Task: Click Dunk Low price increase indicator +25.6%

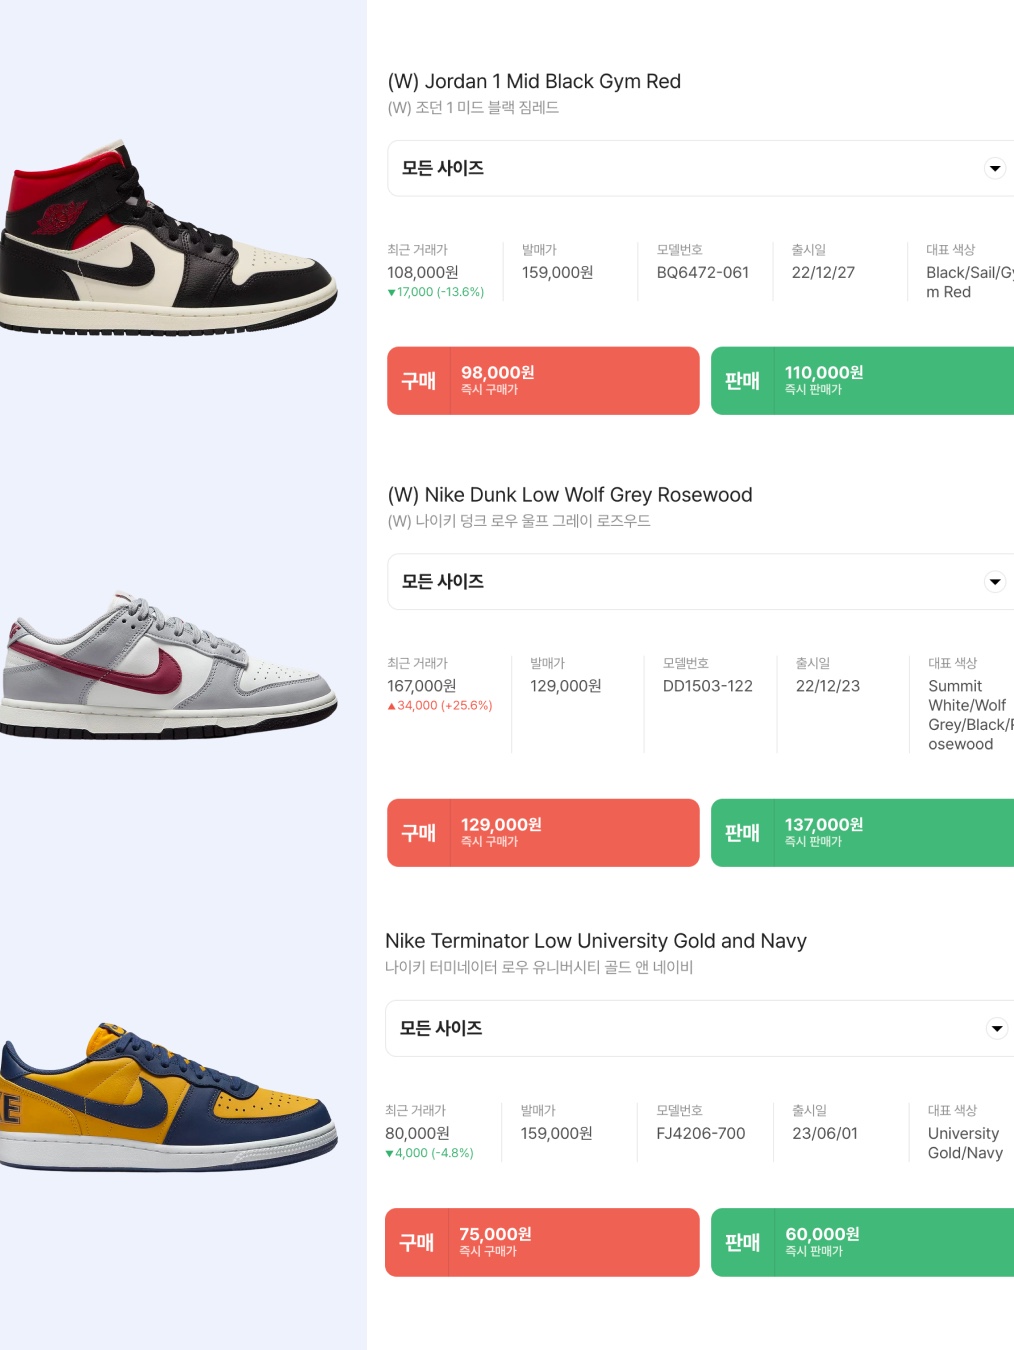Action: coord(440,705)
